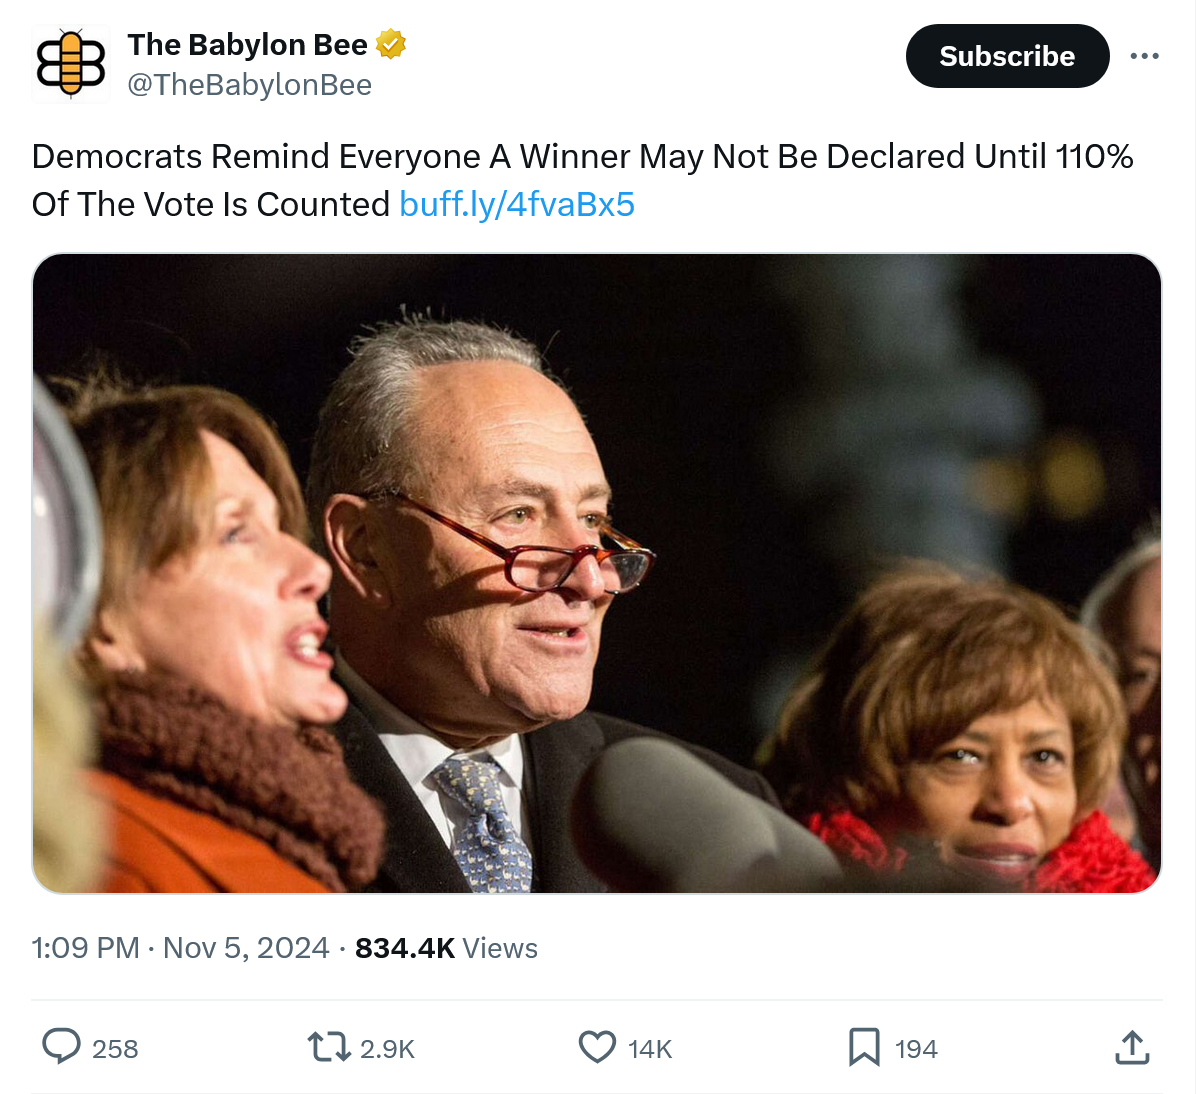This screenshot has height=1094, width=1196.
Task: Click the 14K likes count
Action: (650, 1049)
